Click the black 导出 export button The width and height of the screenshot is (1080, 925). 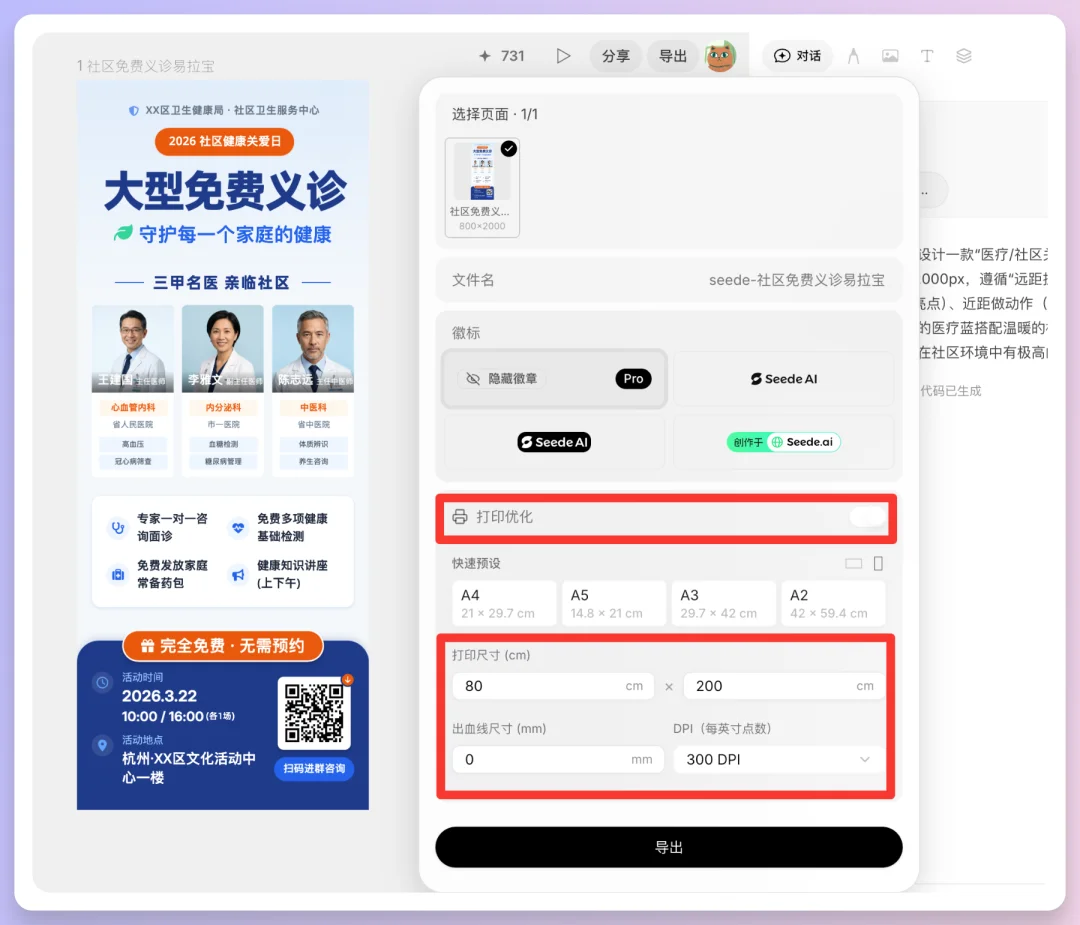point(668,847)
